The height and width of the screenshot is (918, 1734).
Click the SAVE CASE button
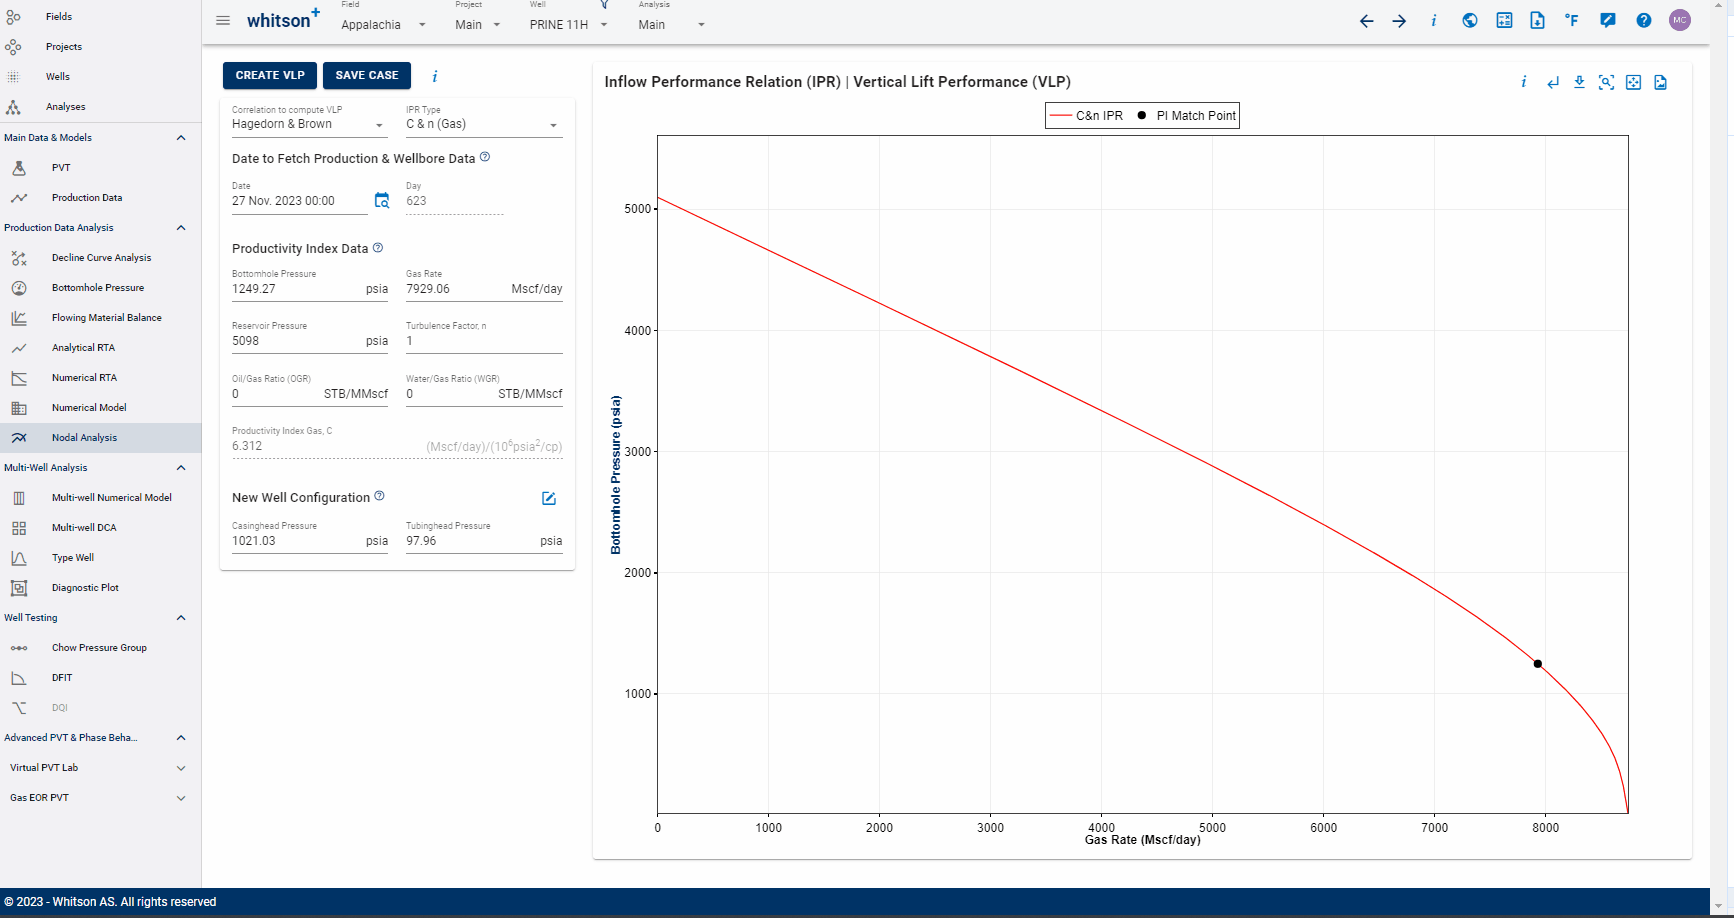(x=367, y=75)
